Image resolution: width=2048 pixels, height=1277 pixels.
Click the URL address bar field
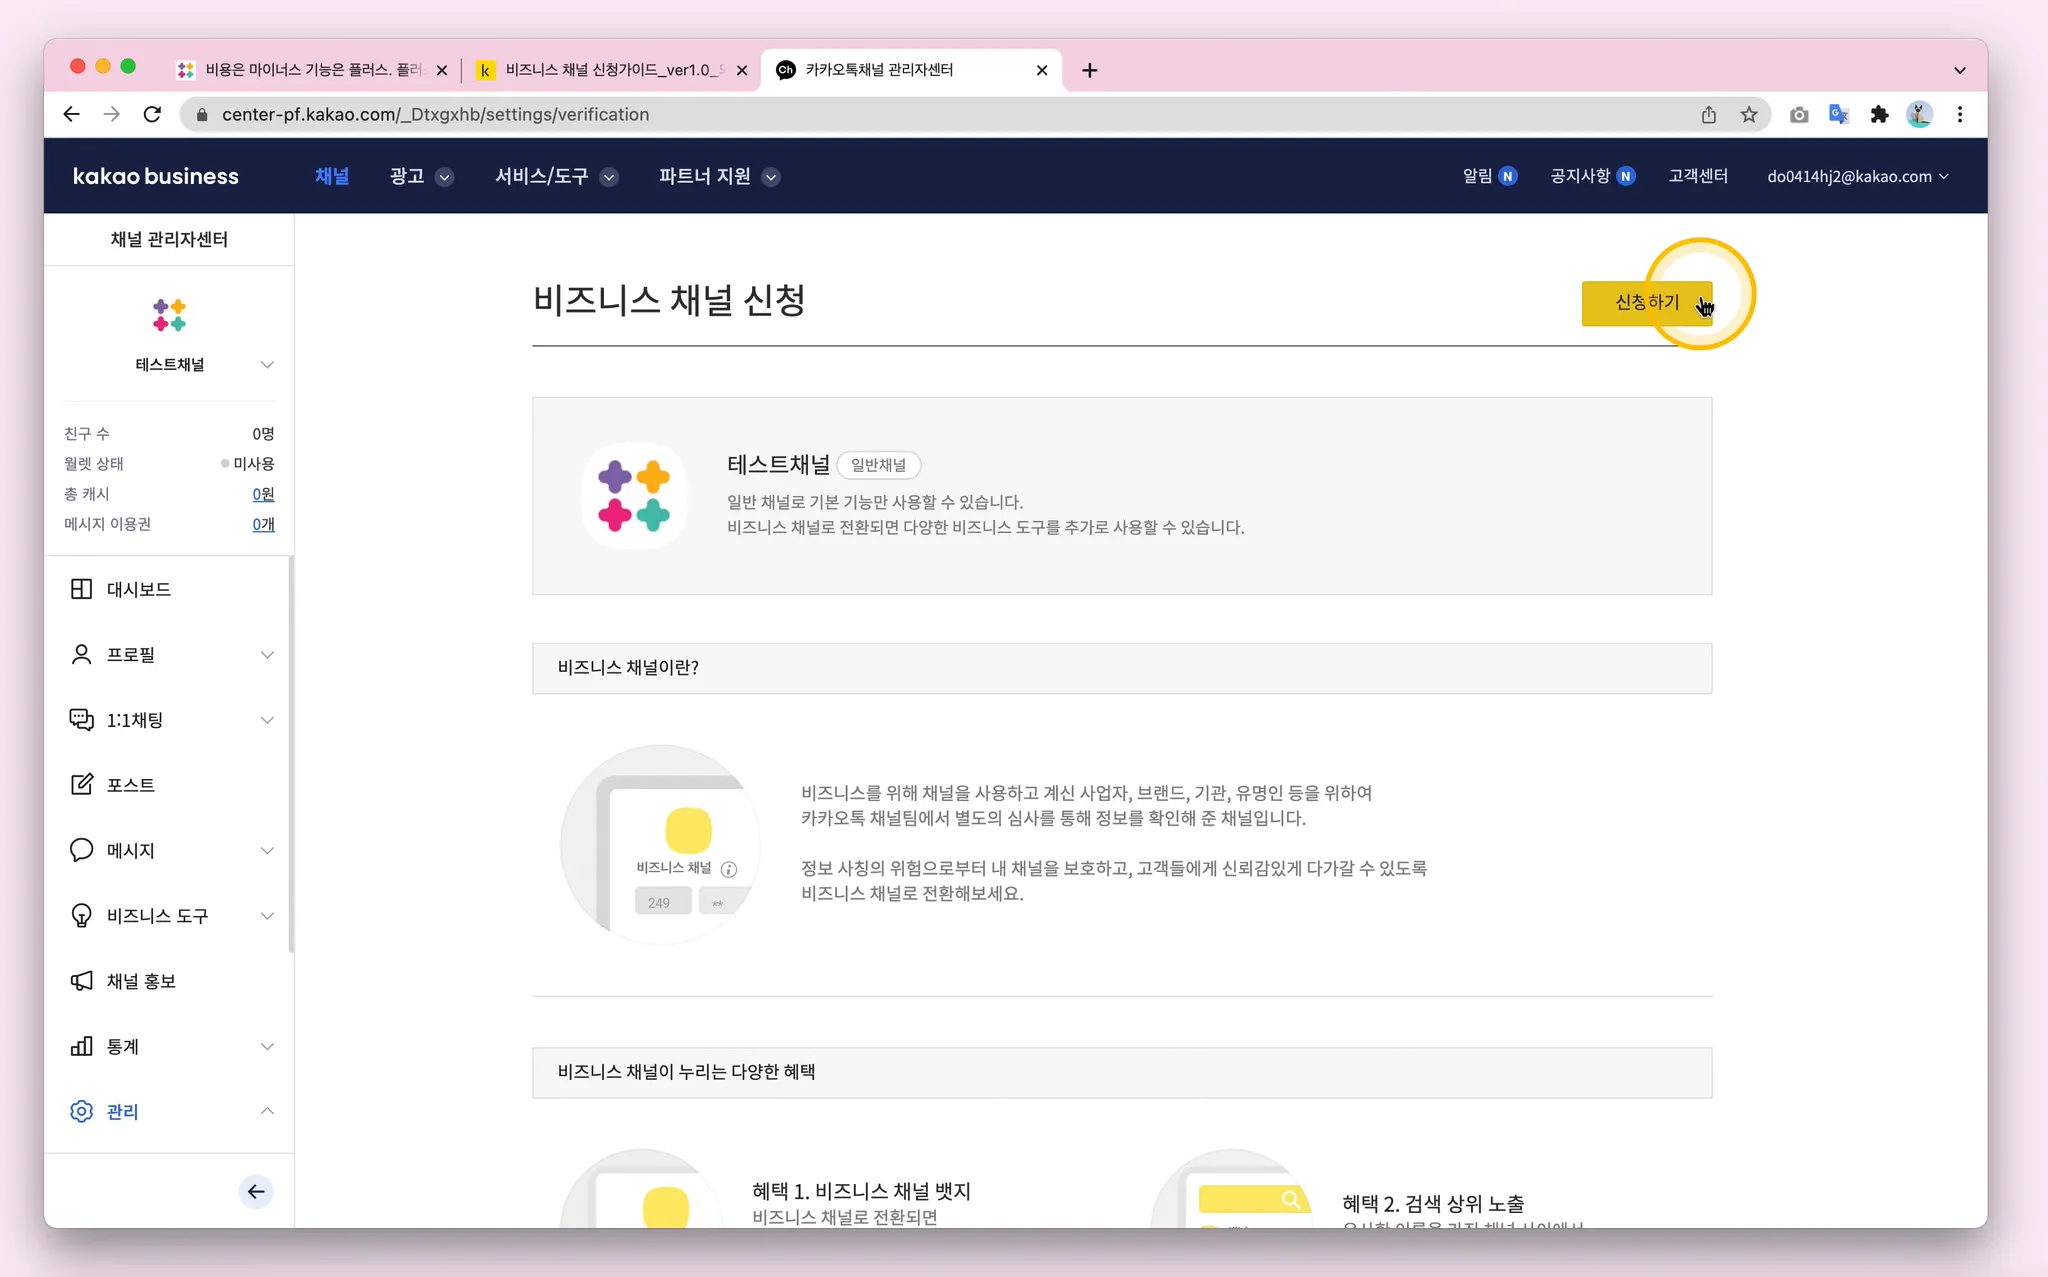900,115
